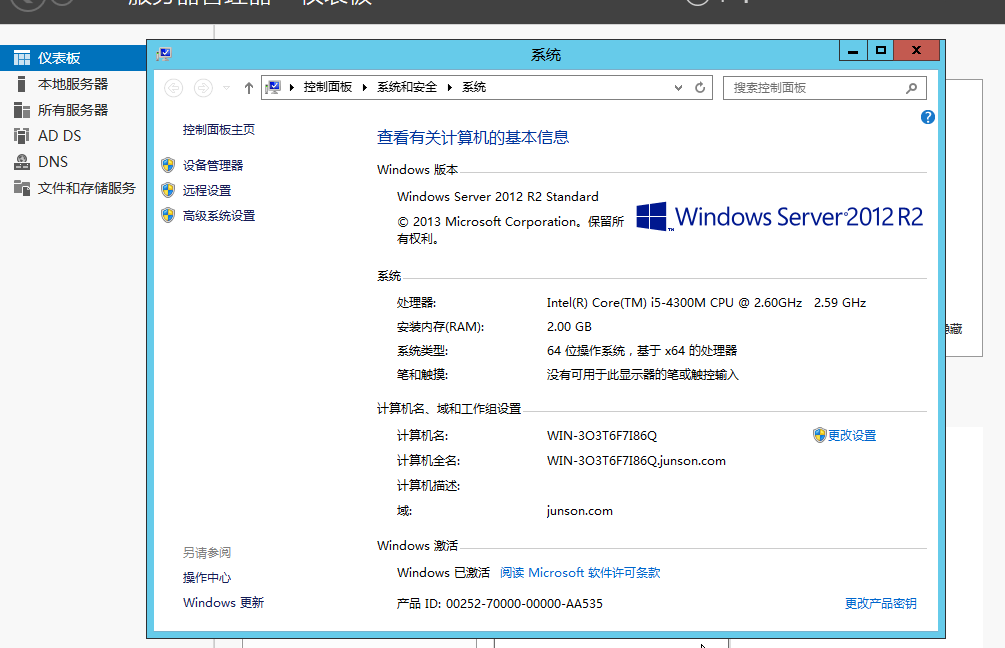This screenshot has width=1005, height=648.
Task: Click the 查看有关计算机的基本信息 heading
Action: tap(473, 137)
